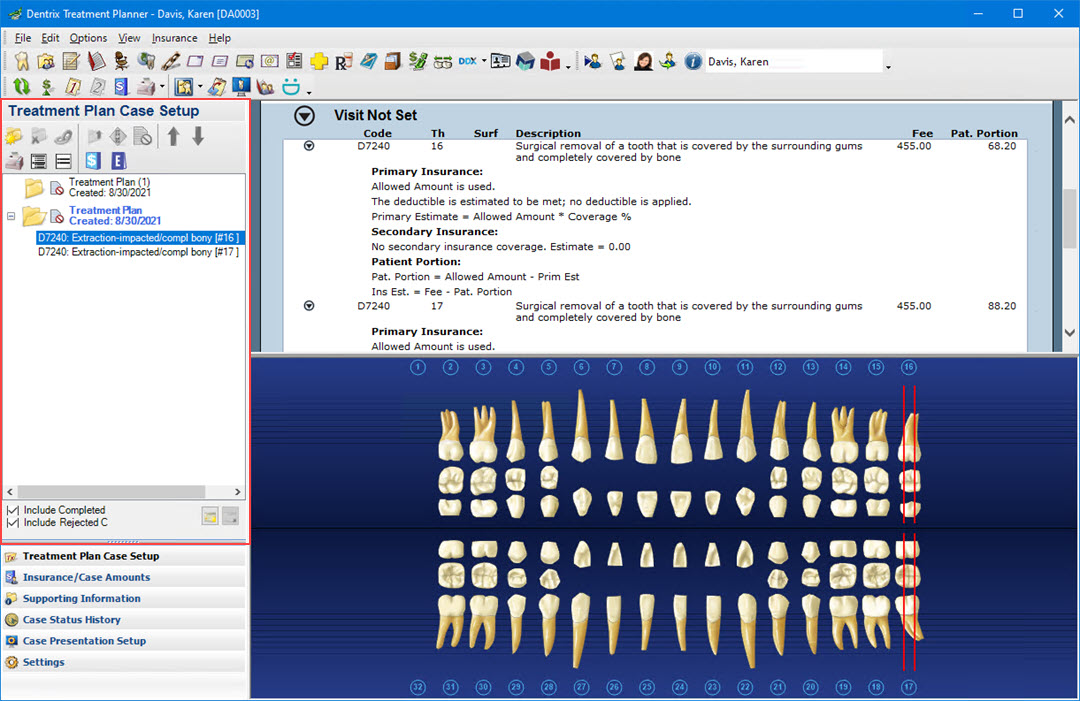This screenshot has width=1080, height=701.
Task: Open the Options menu
Action: (x=88, y=38)
